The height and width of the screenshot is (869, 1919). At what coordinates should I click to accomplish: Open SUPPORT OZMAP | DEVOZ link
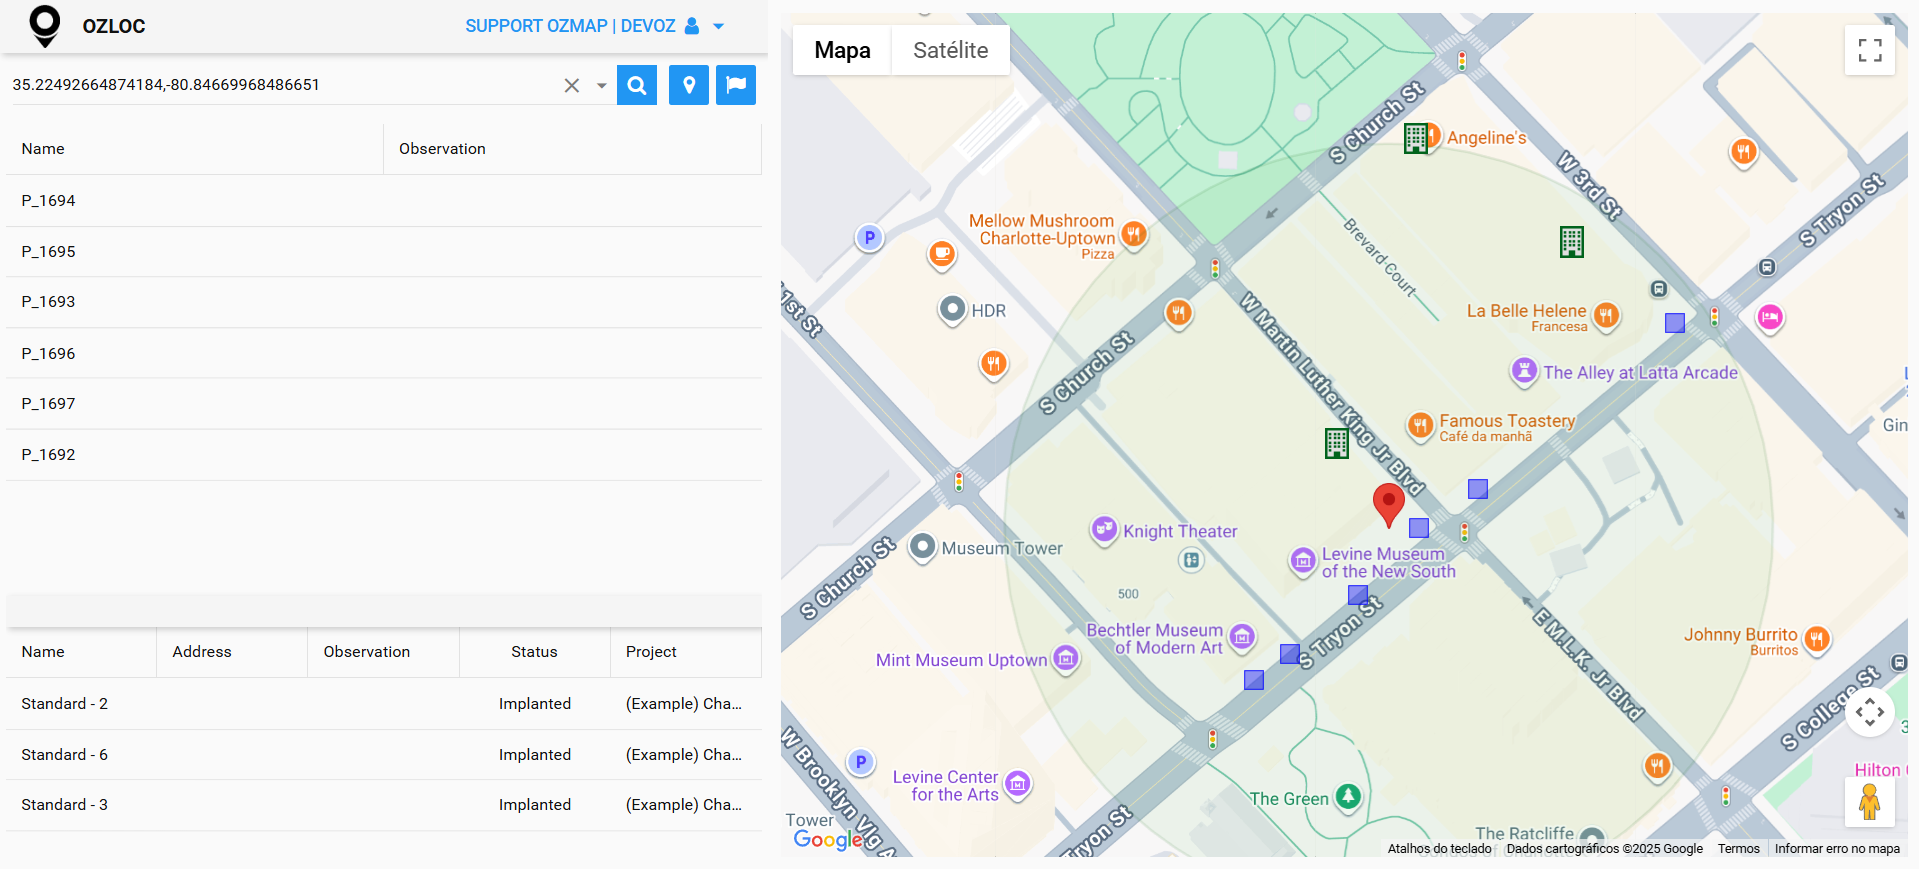(x=570, y=26)
